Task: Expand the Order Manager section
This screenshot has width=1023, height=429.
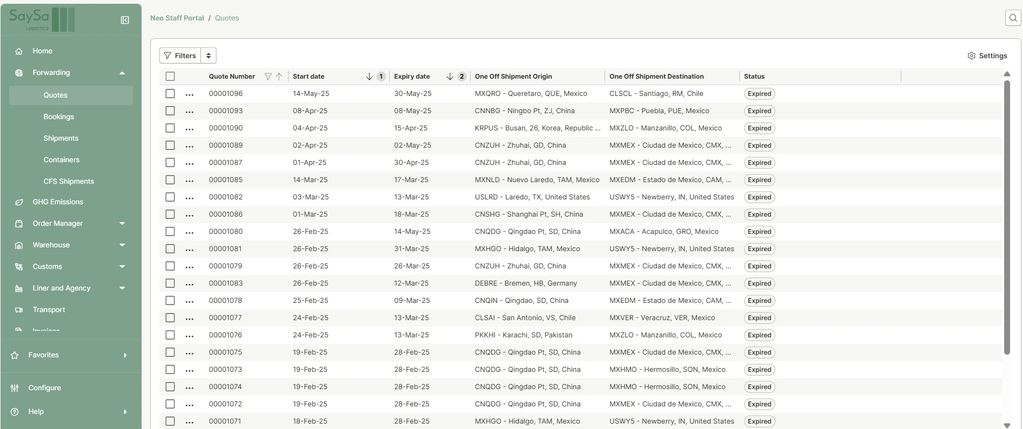Action: pyautogui.click(x=122, y=224)
